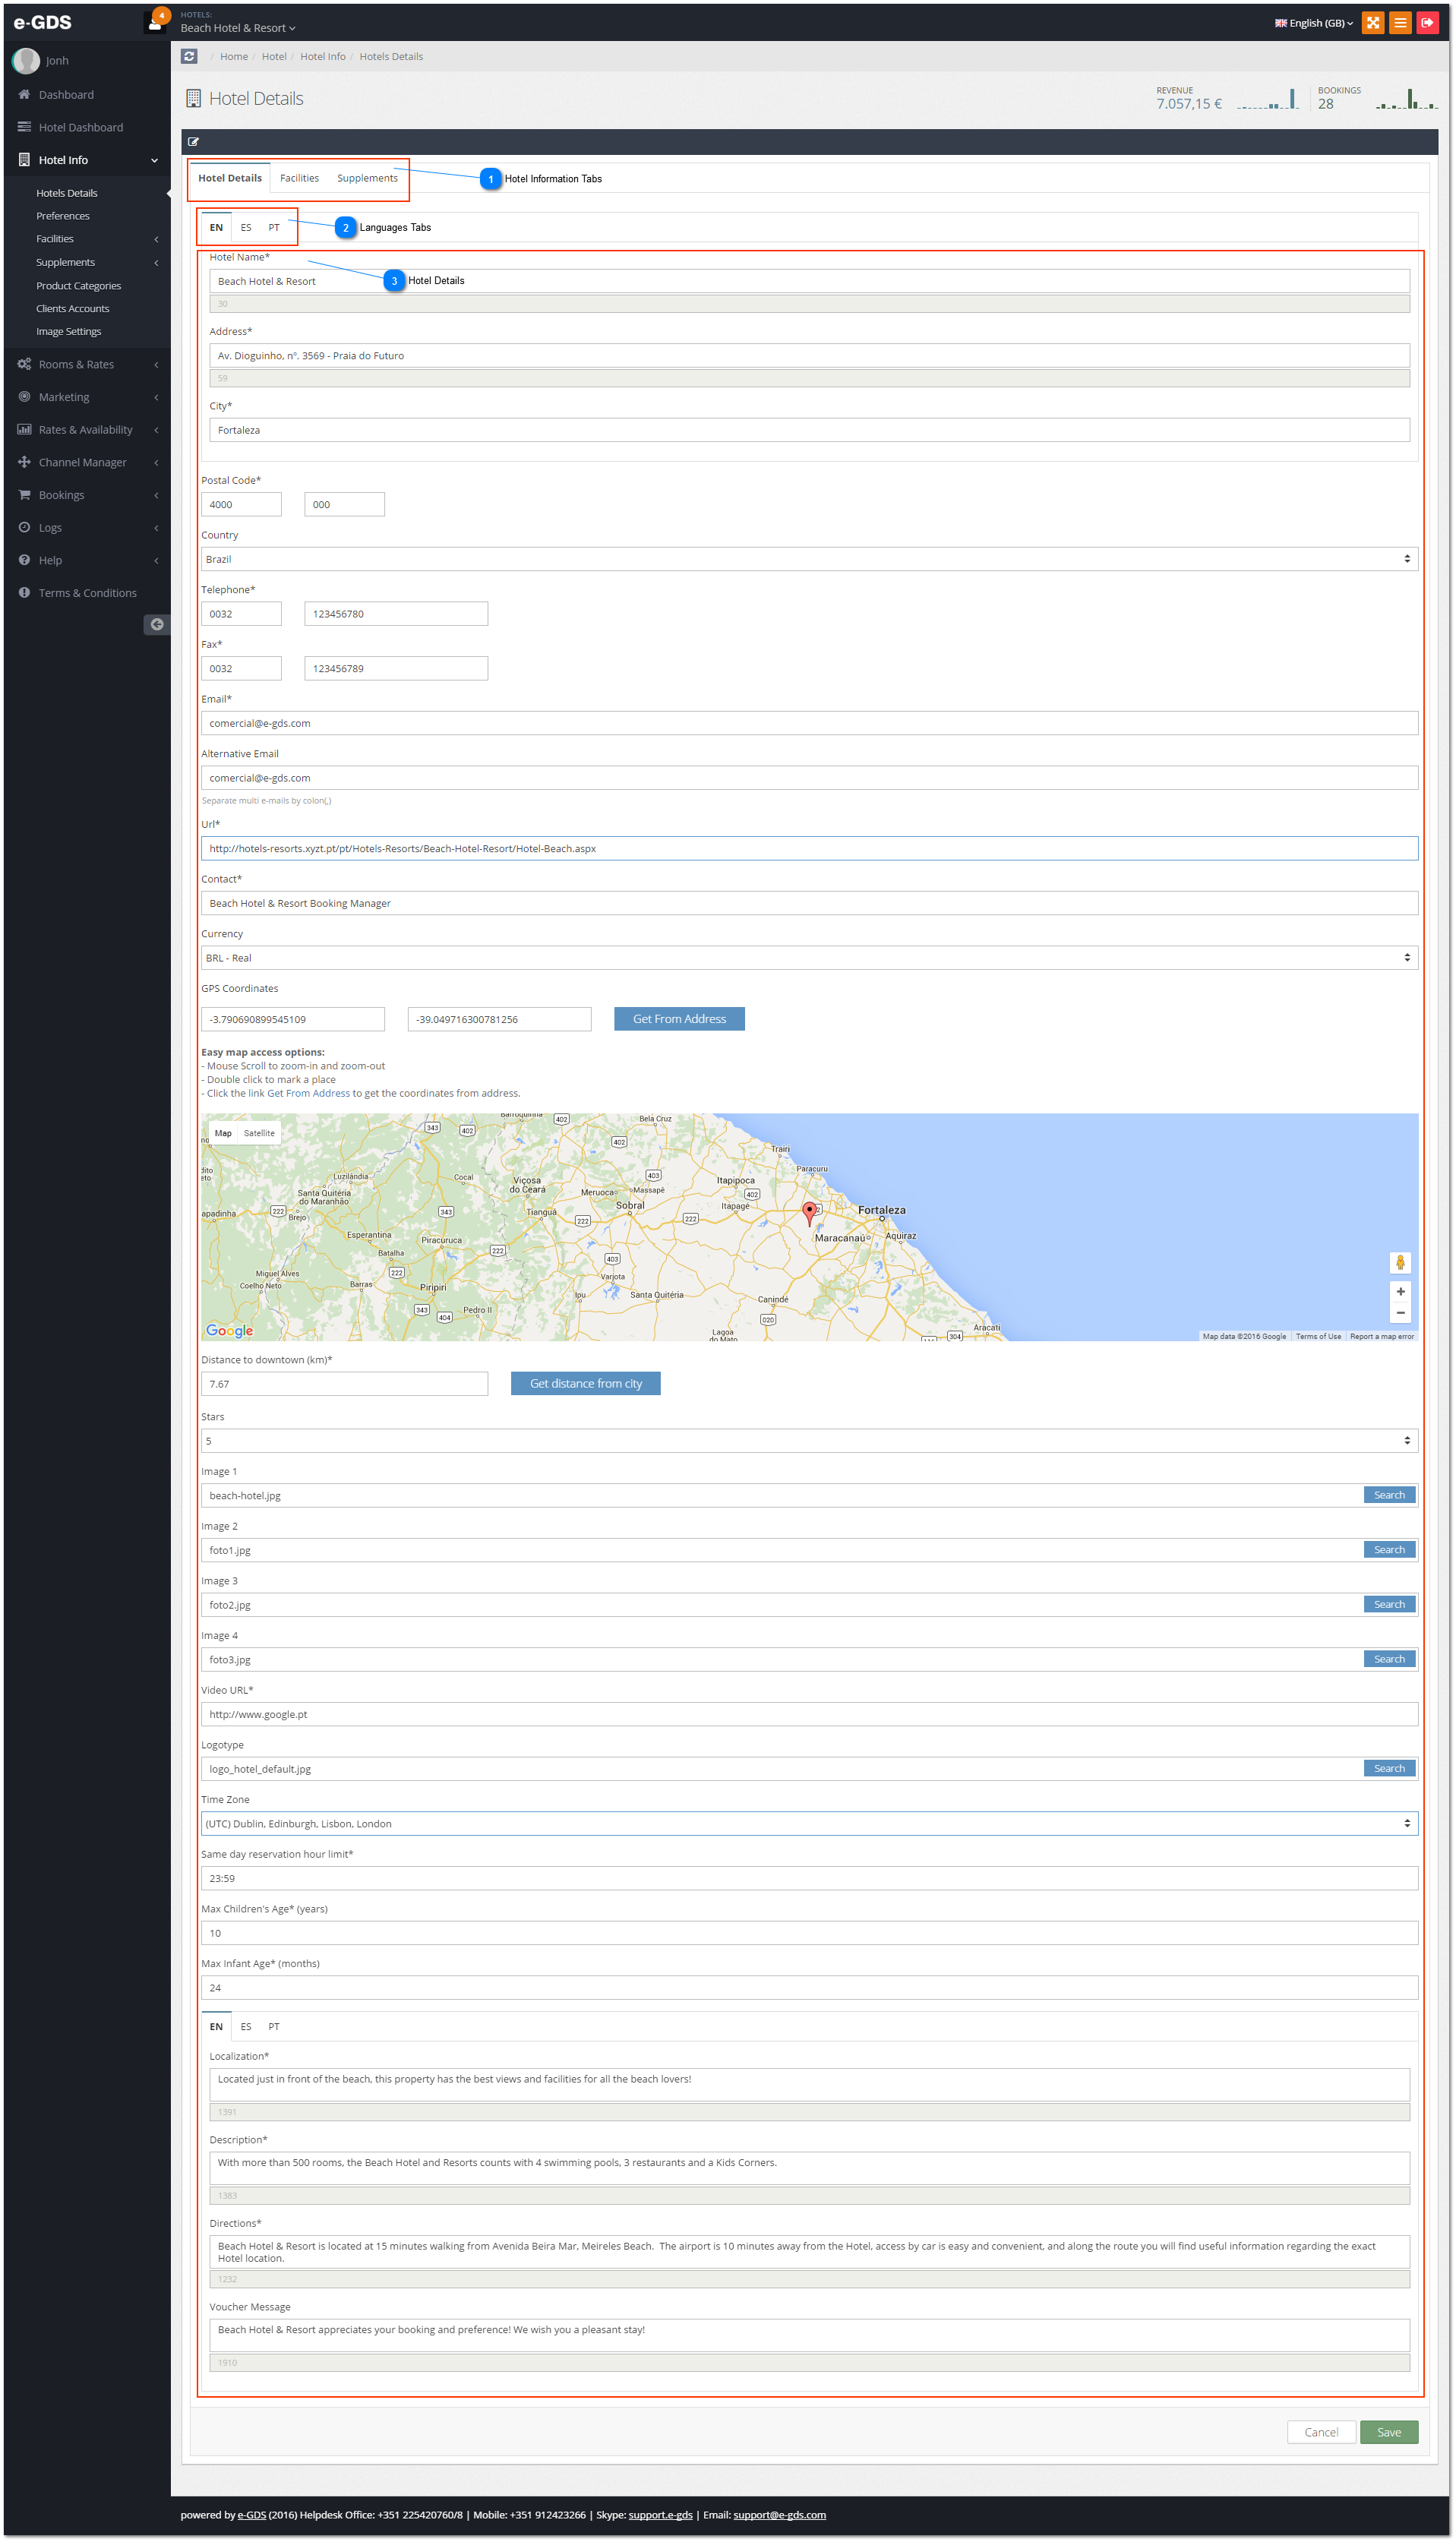
Task: Click the Same day reservation hour limit field
Action: click(x=809, y=1879)
